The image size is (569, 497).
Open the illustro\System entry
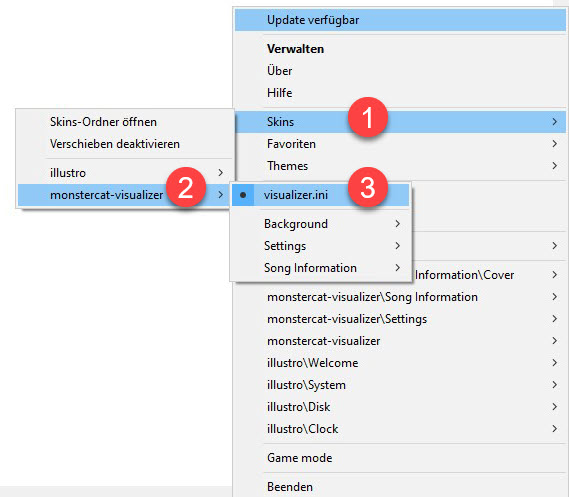400,385
